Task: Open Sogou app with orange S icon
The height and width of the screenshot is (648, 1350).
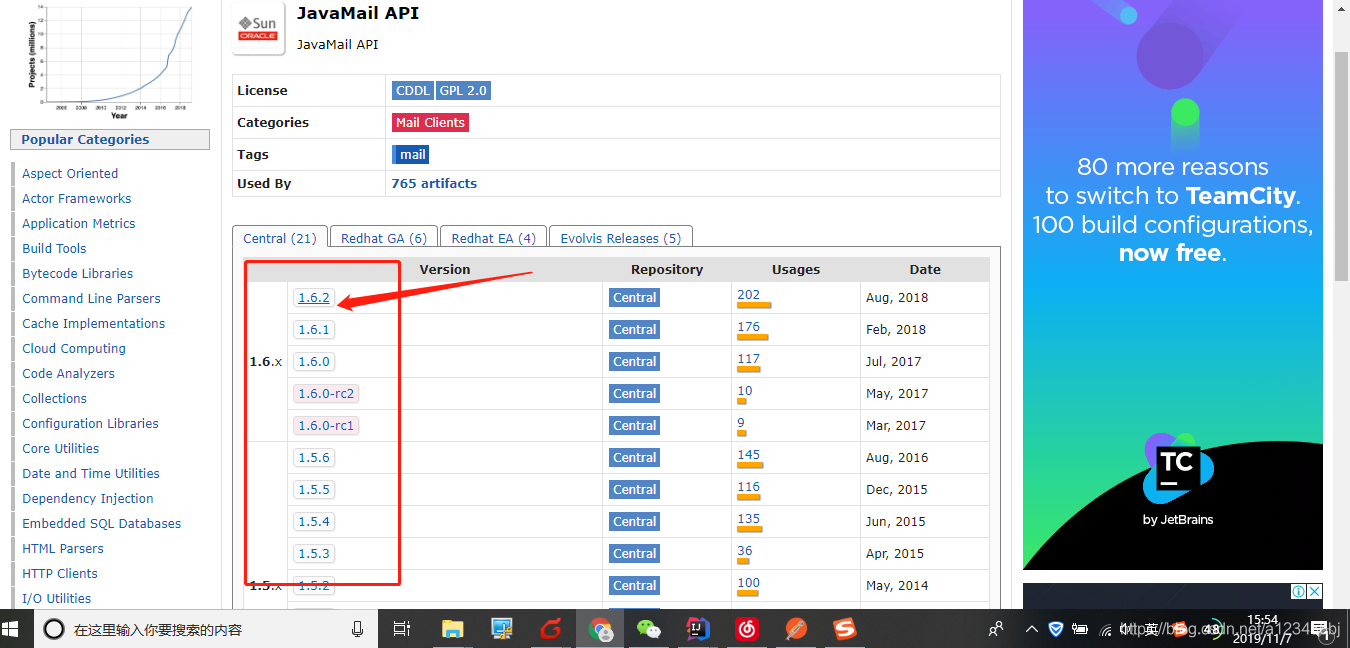Action: [x=845, y=629]
